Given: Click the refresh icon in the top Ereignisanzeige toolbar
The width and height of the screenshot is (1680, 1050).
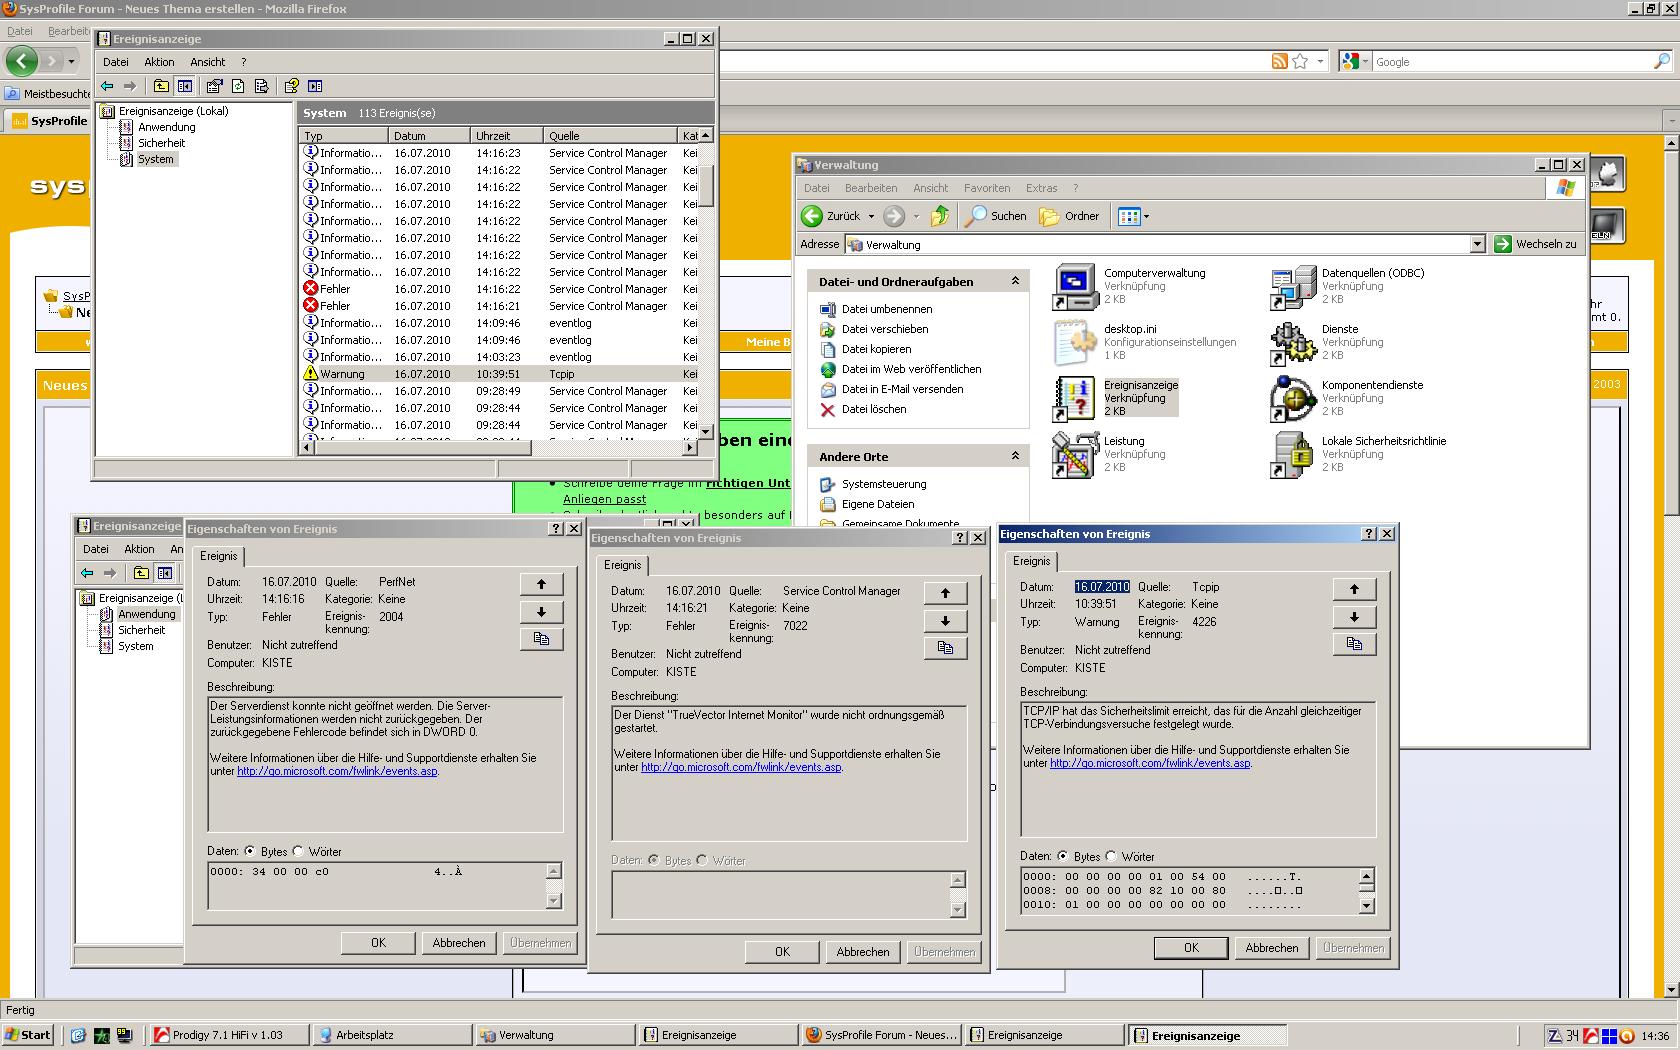Looking at the screenshot, I should point(238,86).
